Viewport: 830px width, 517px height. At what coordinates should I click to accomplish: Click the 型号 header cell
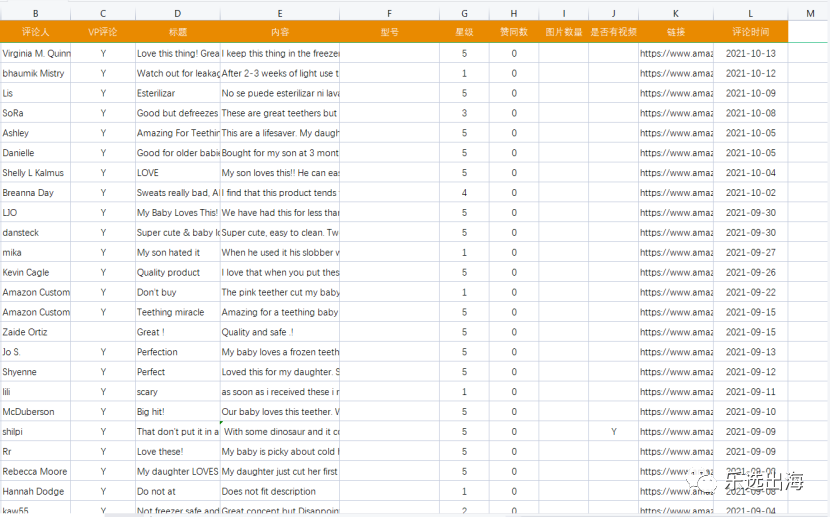[x=389, y=32]
